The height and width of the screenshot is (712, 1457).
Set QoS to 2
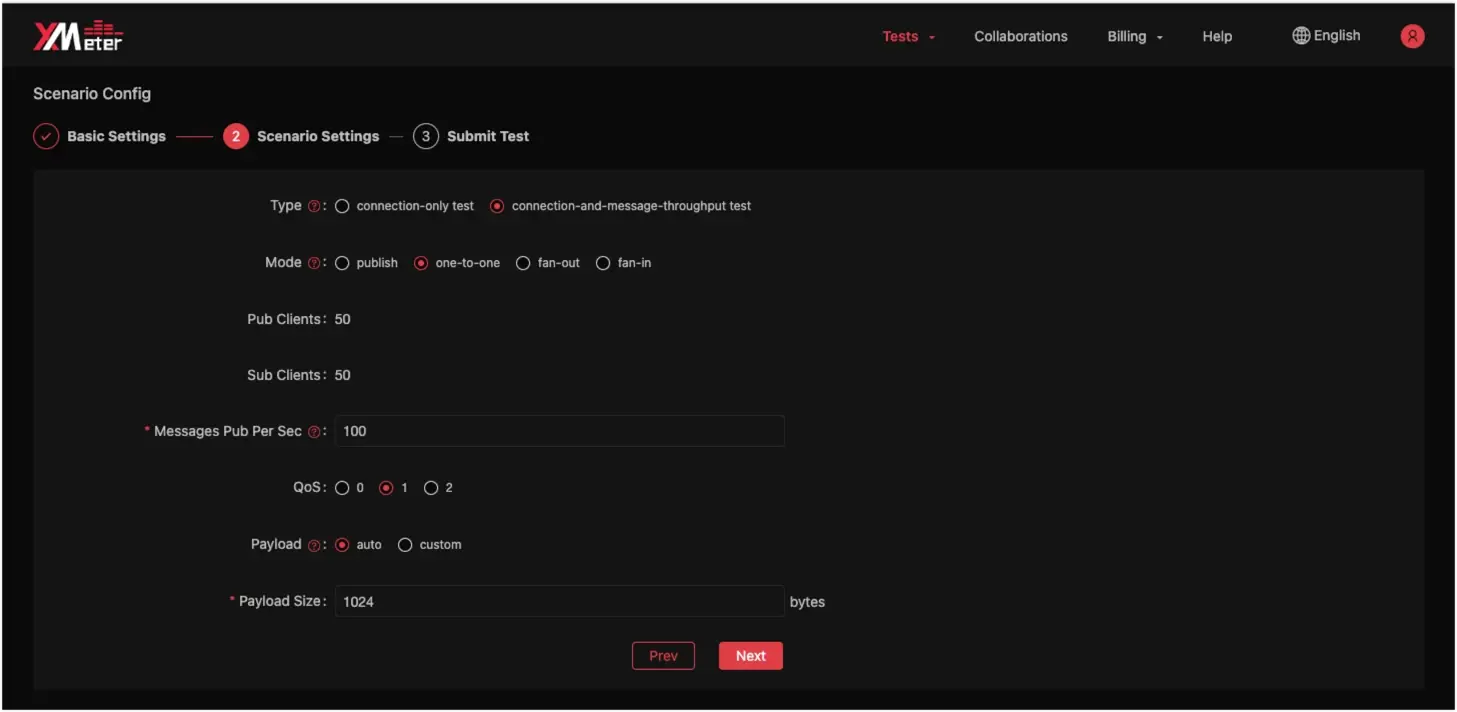pyautogui.click(x=431, y=488)
